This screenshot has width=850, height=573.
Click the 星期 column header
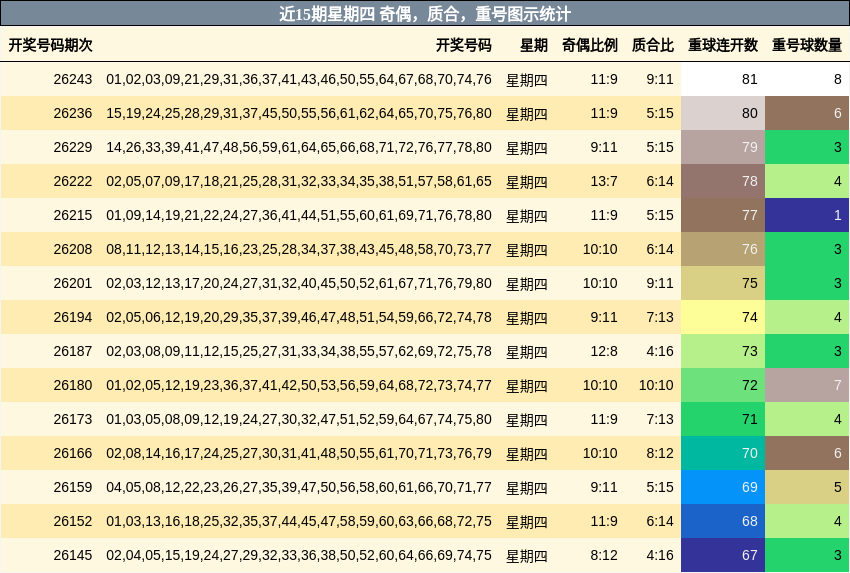click(x=533, y=45)
